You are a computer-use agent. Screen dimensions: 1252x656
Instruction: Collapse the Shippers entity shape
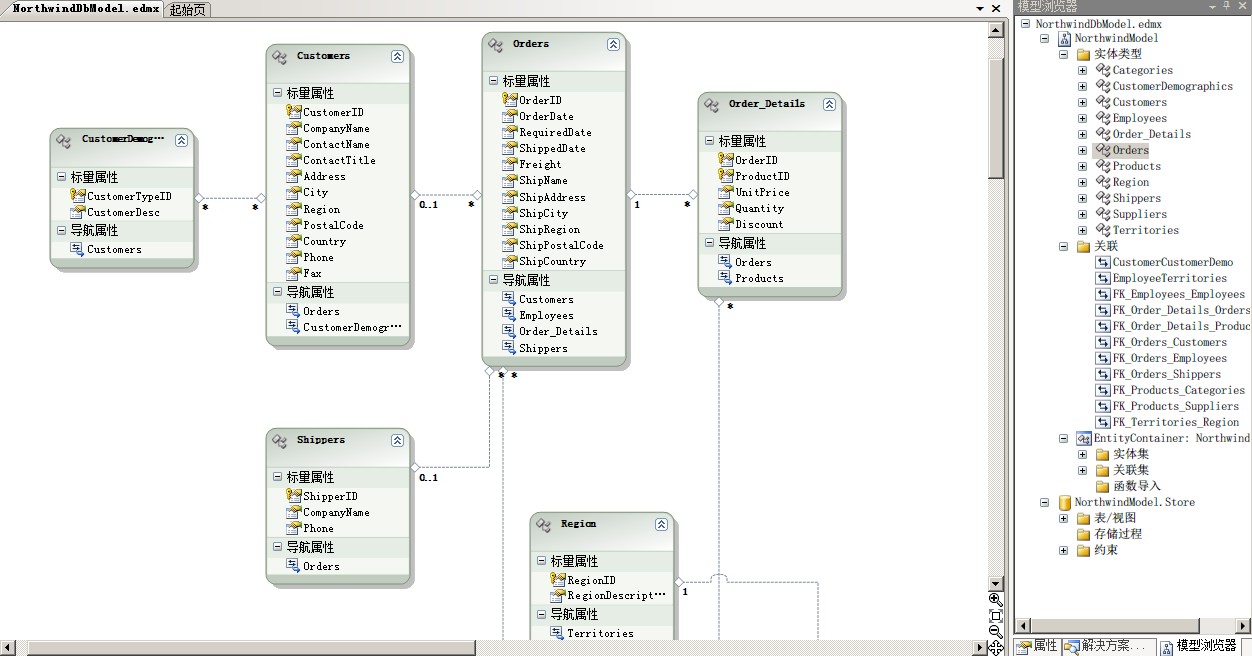(397, 441)
